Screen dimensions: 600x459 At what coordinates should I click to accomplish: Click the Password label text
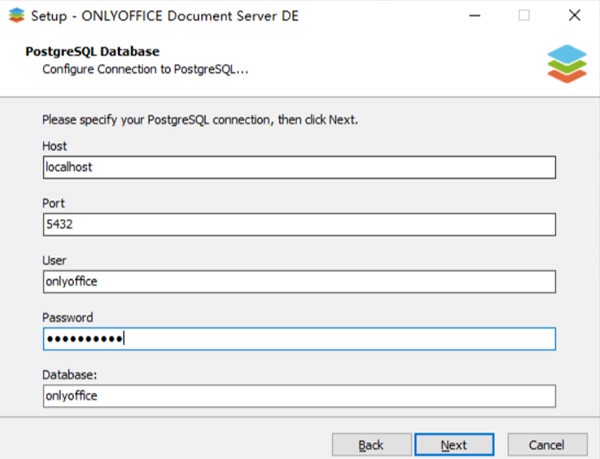tap(67, 317)
